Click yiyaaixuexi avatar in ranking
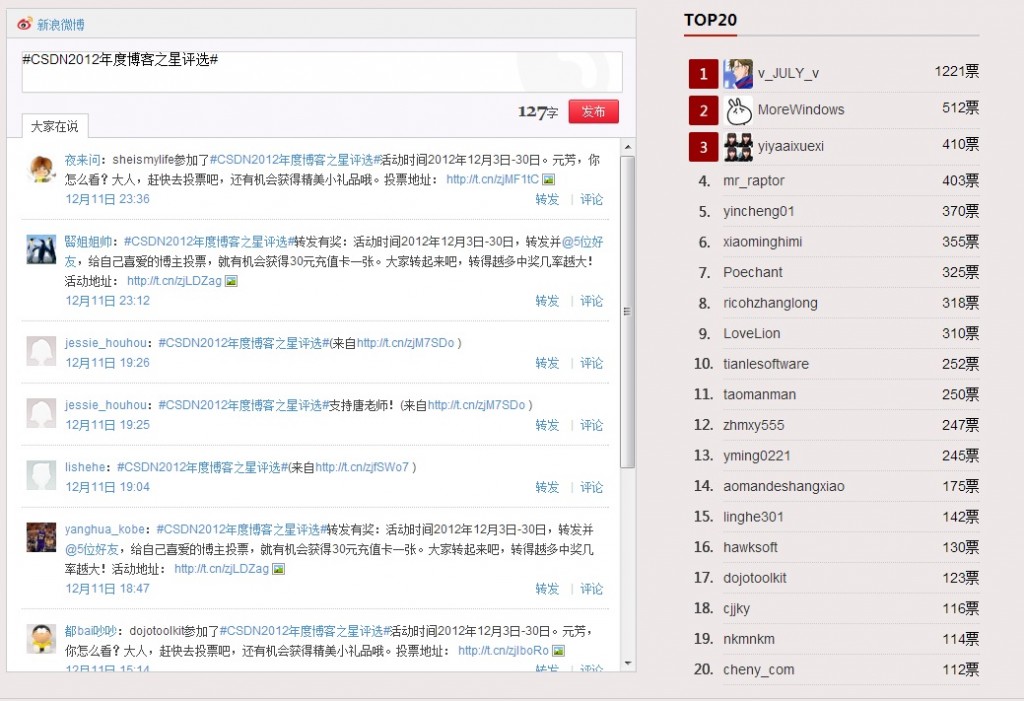1024x701 pixels. [x=738, y=147]
